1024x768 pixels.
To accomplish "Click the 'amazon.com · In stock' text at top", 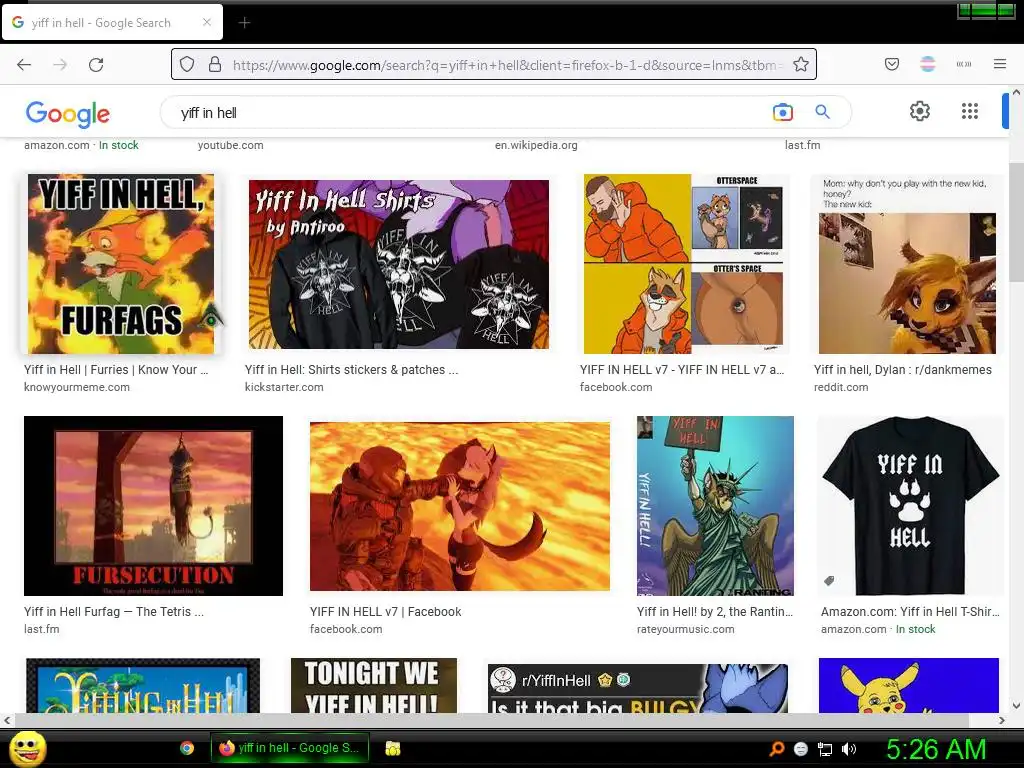I will (x=82, y=145).
